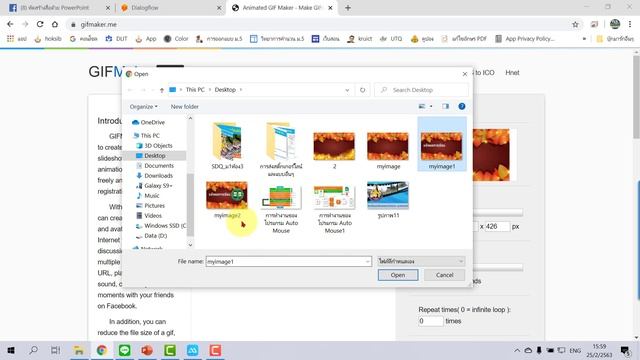
Task: Open the taskbar search icon
Action: point(33,350)
